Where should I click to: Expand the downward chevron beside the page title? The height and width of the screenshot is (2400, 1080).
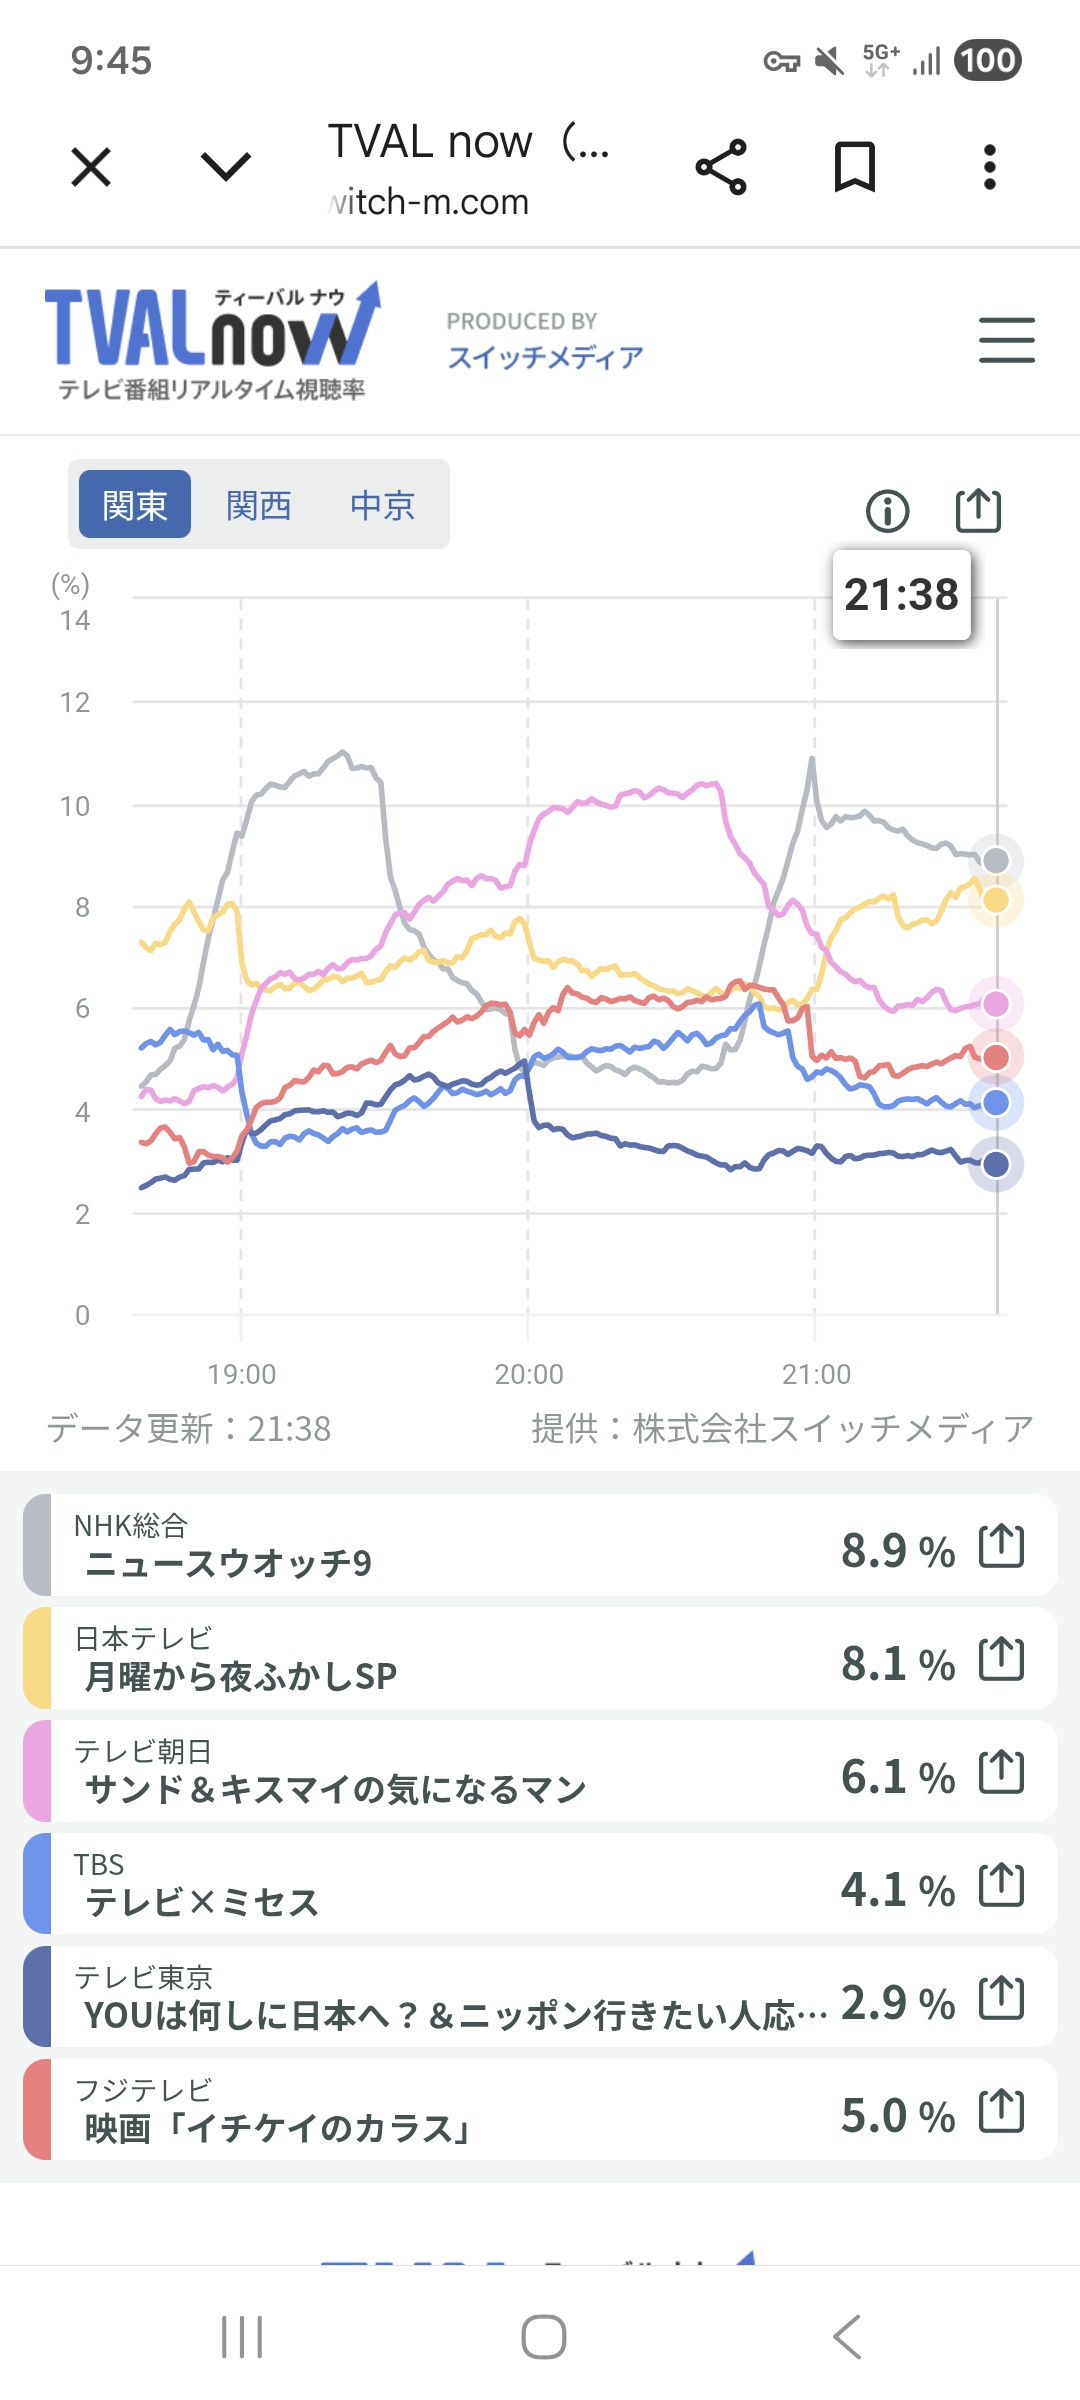pyautogui.click(x=226, y=167)
